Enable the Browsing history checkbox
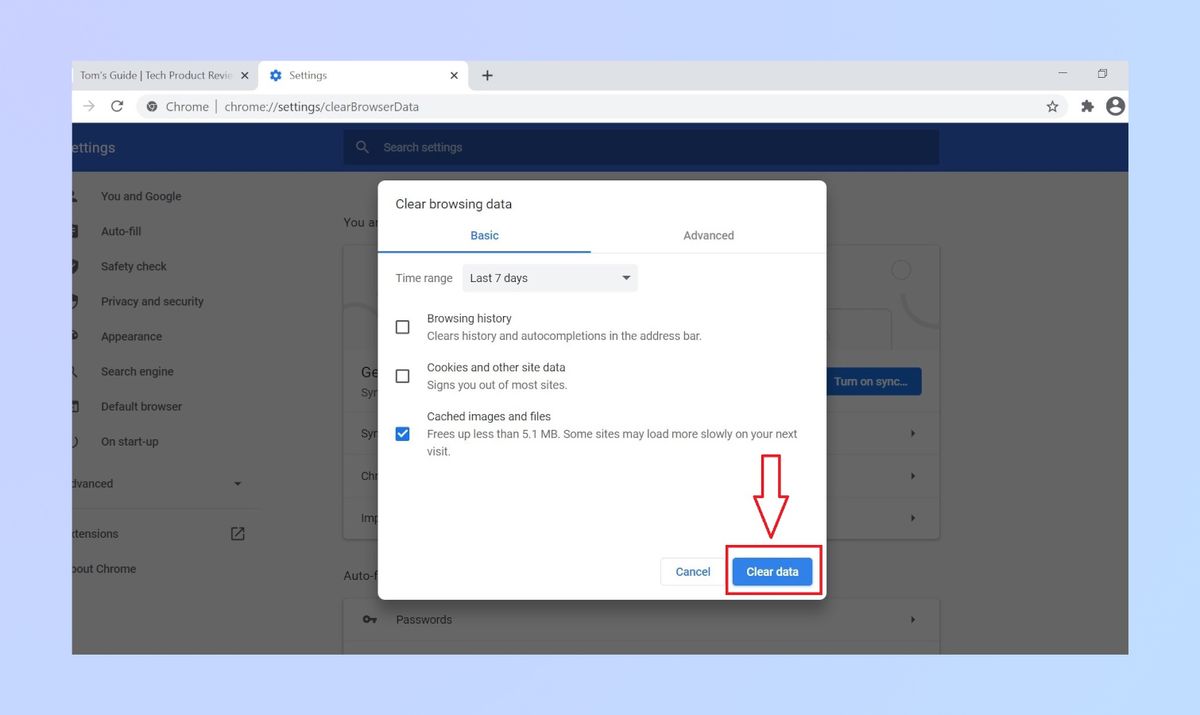This screenshot has height=715, width=1200. (x=403, y=327)
